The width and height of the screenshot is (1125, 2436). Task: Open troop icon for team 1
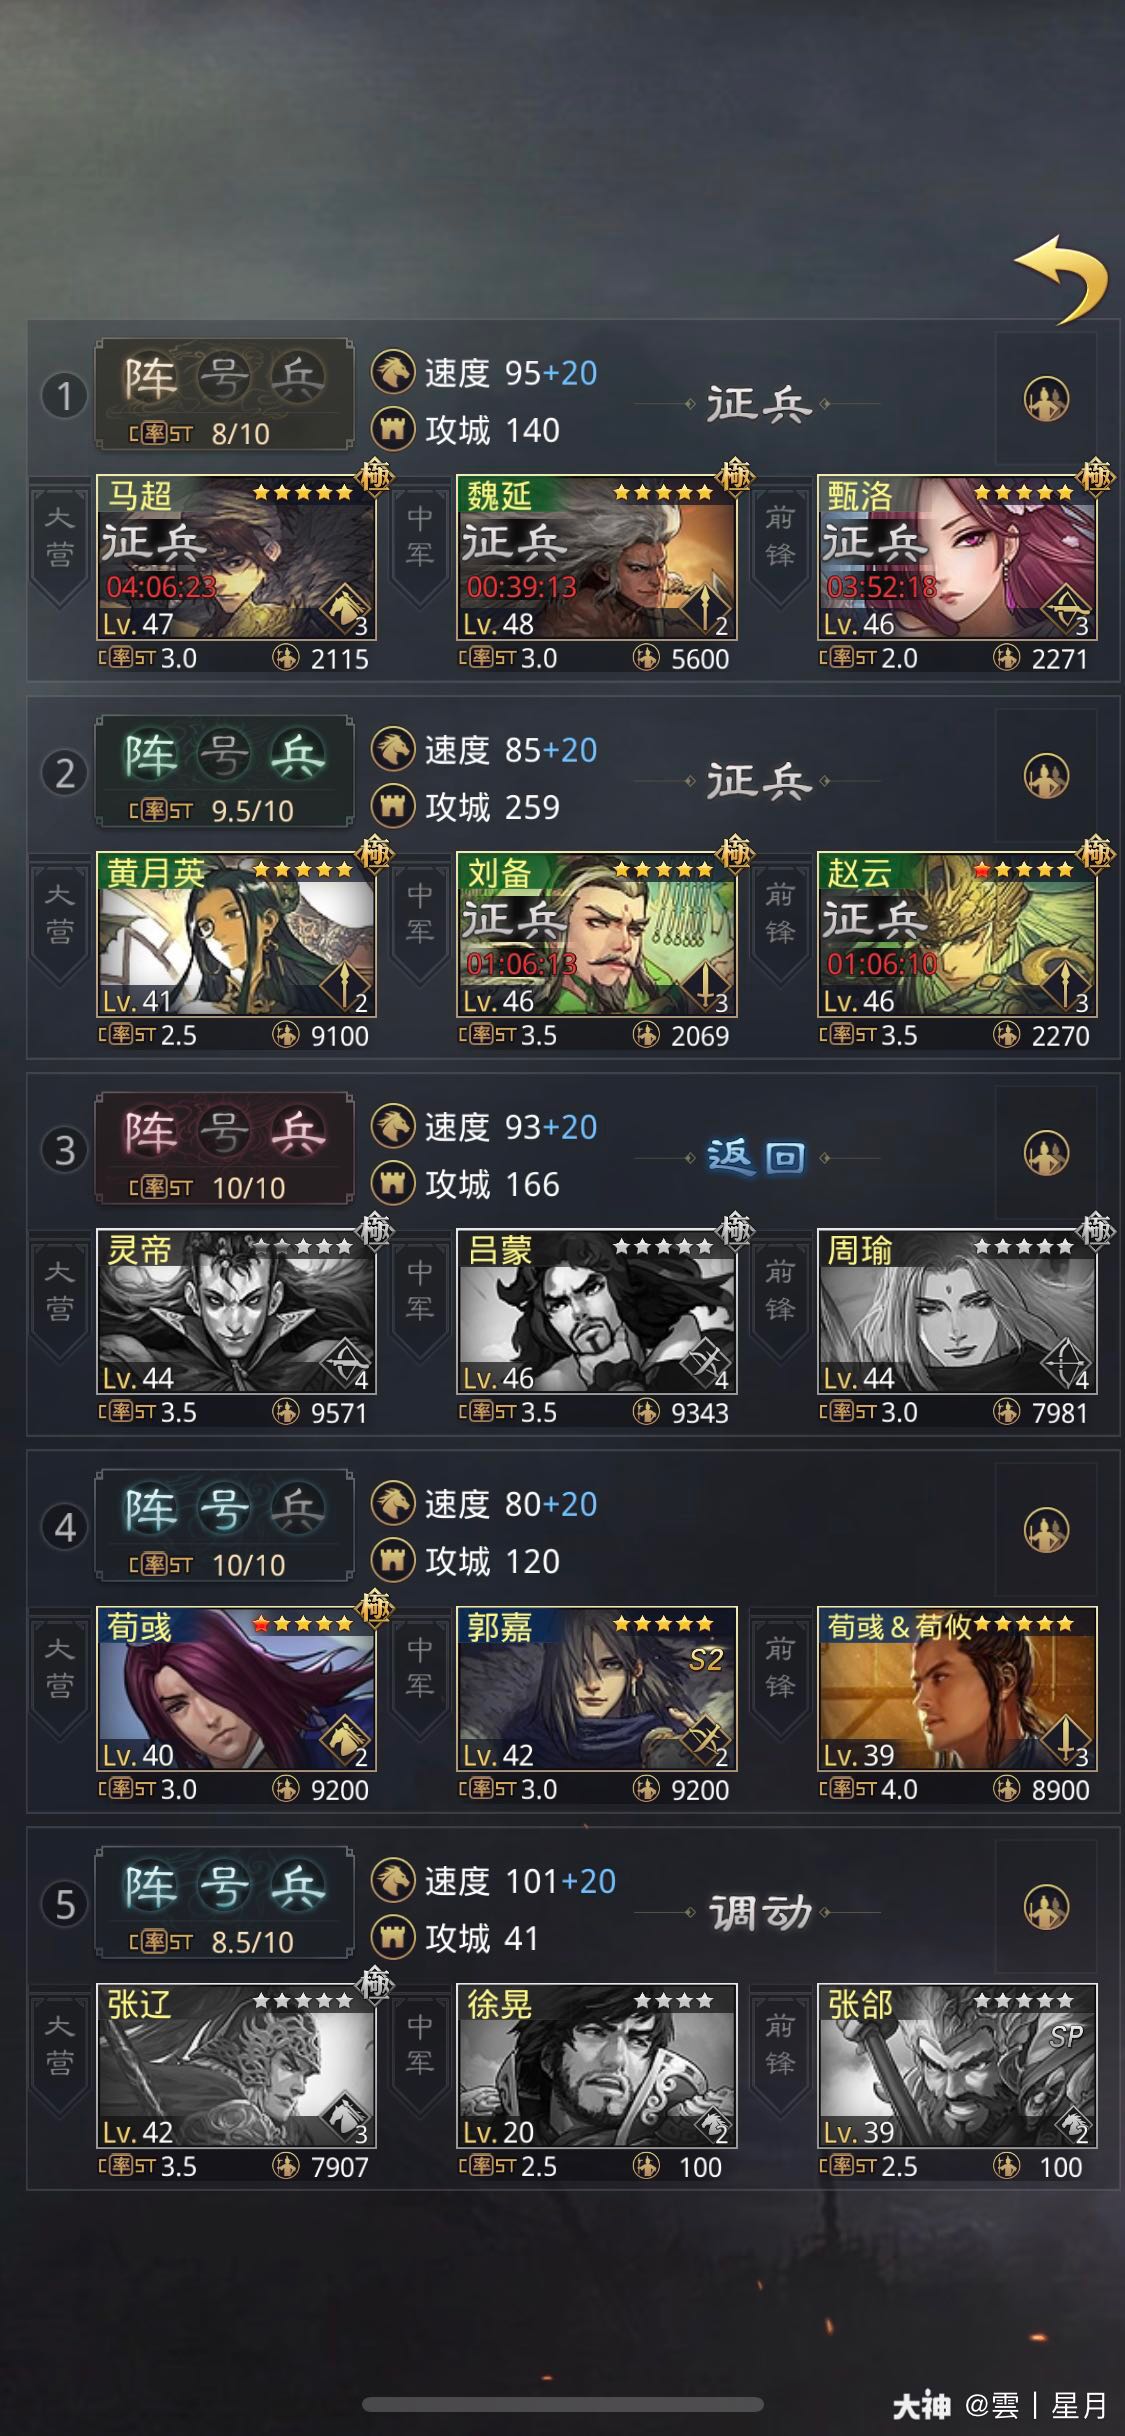point(1046,400)
